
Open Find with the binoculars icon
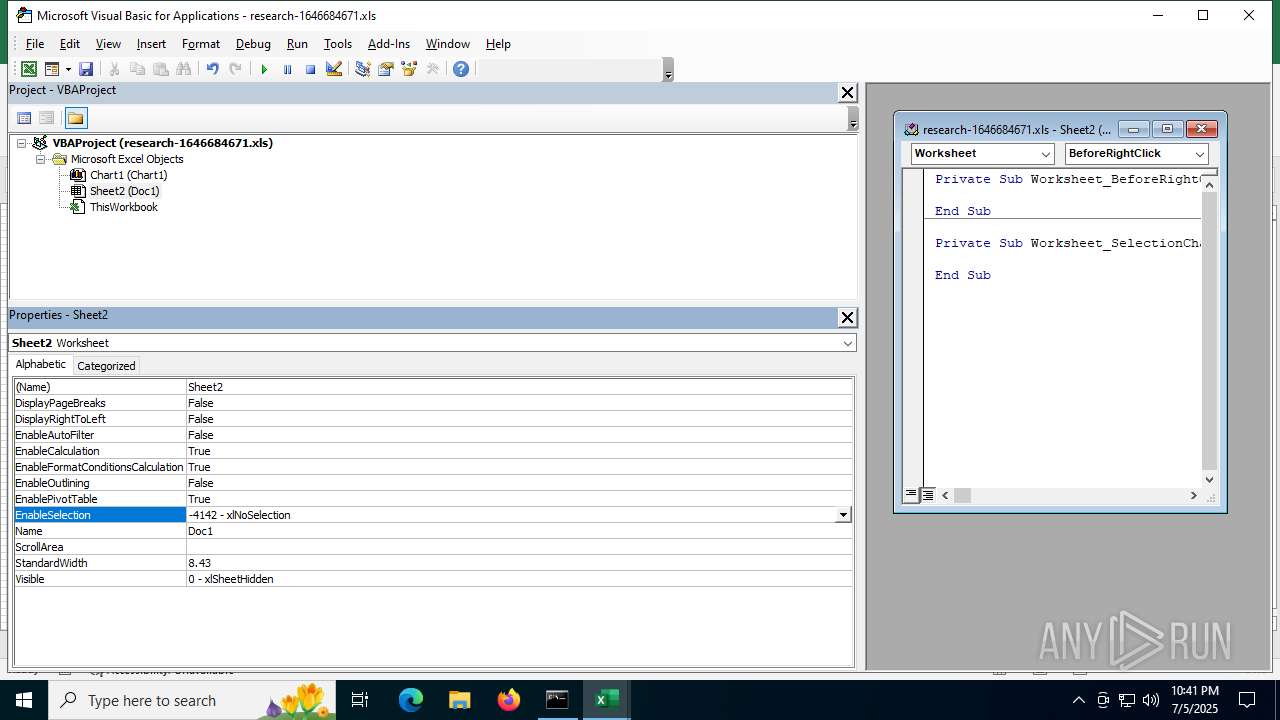[183, 69]
